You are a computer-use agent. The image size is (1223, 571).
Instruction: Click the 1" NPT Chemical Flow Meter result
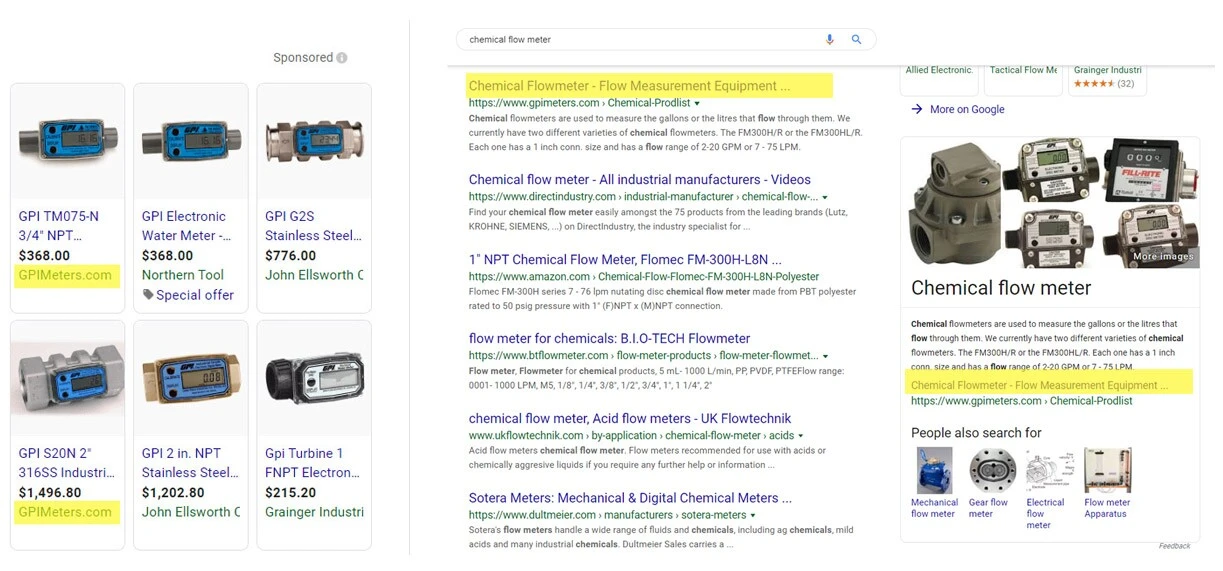pyautogui.click(x=625, y=259)
